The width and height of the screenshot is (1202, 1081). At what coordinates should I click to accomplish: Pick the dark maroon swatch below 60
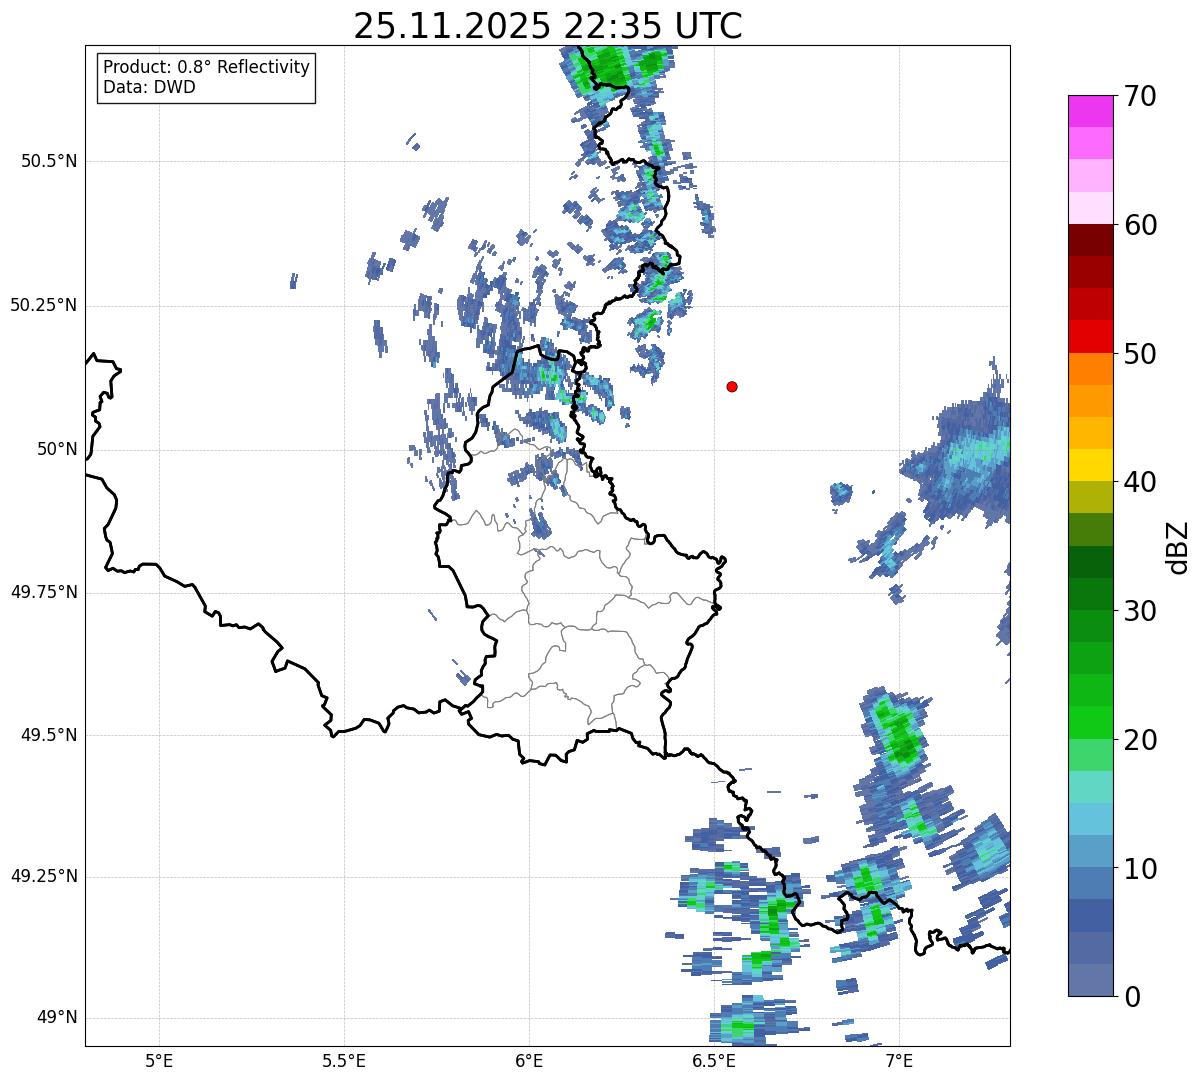pyautogui.click(x=1091, y=241)
